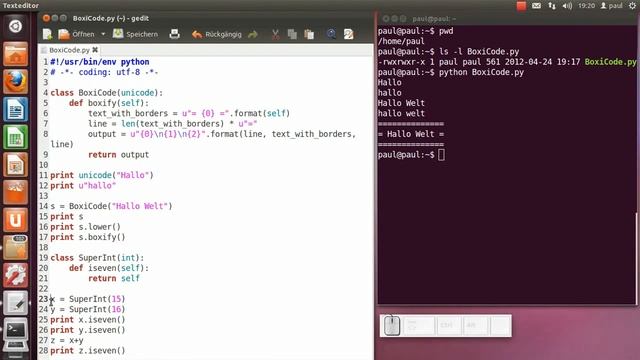The height and width of the screenshot is (360, 640).
Task: Paste from clipboard via the paste icon
Action: click(309, 34)
